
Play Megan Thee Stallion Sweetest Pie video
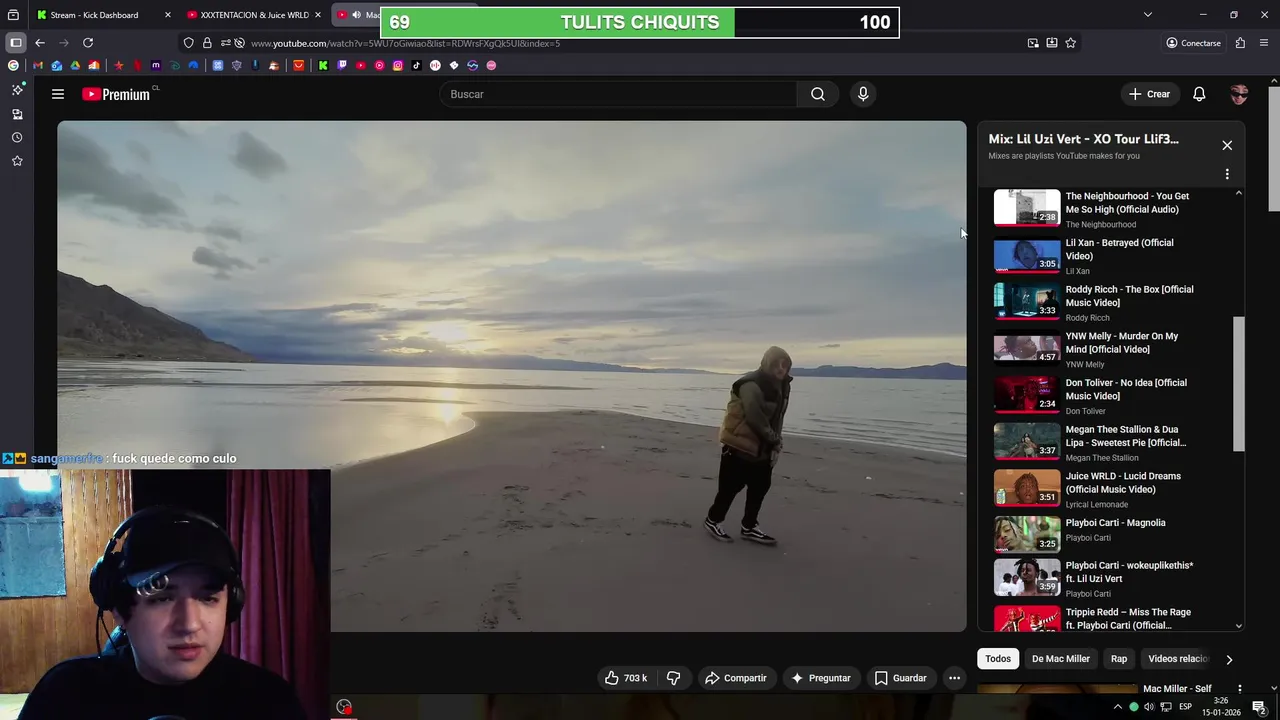[1094, 443]
